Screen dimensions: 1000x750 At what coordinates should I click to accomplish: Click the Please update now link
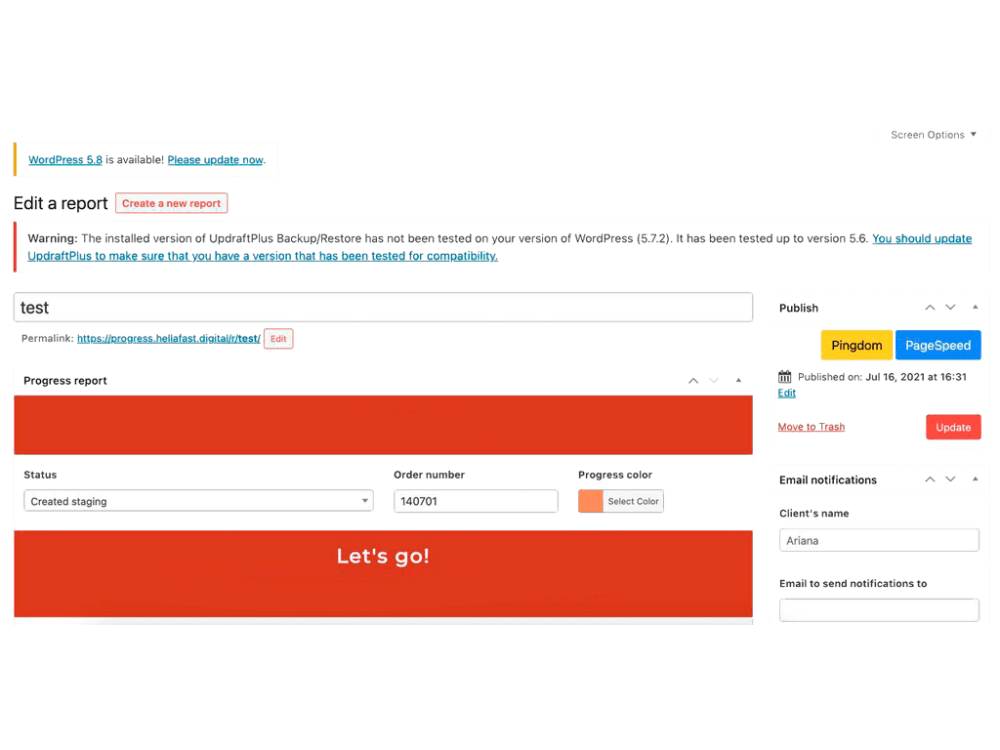pyautogui.click(x=215, y=159)
